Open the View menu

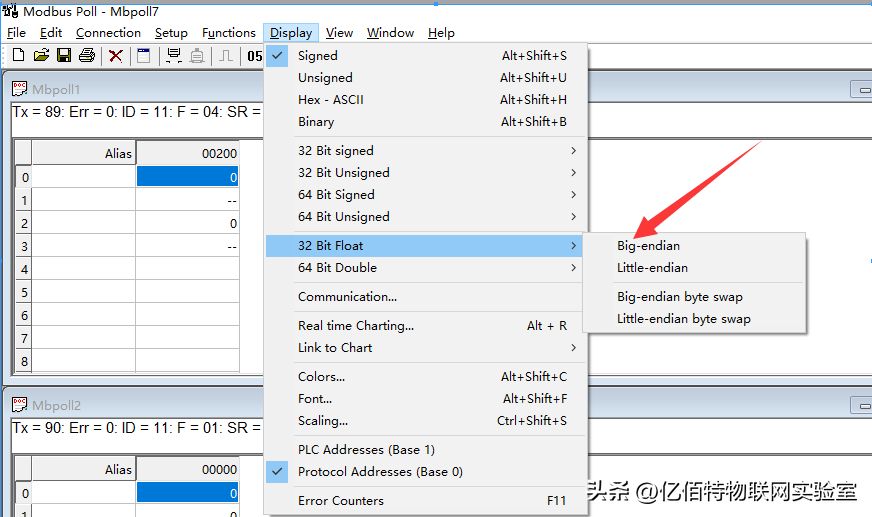tap(339, 33)
